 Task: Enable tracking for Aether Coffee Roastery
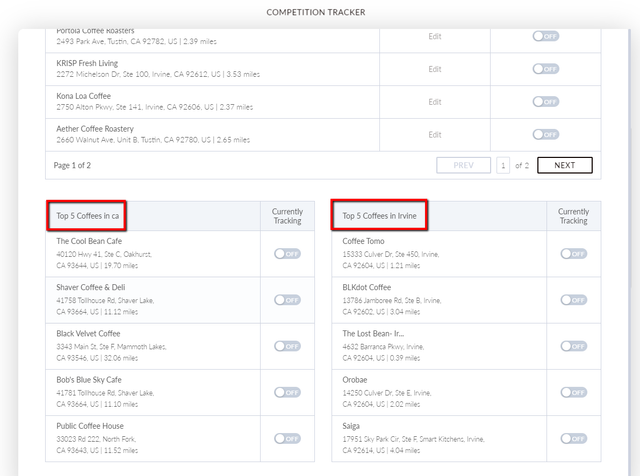tap(545, 134)
